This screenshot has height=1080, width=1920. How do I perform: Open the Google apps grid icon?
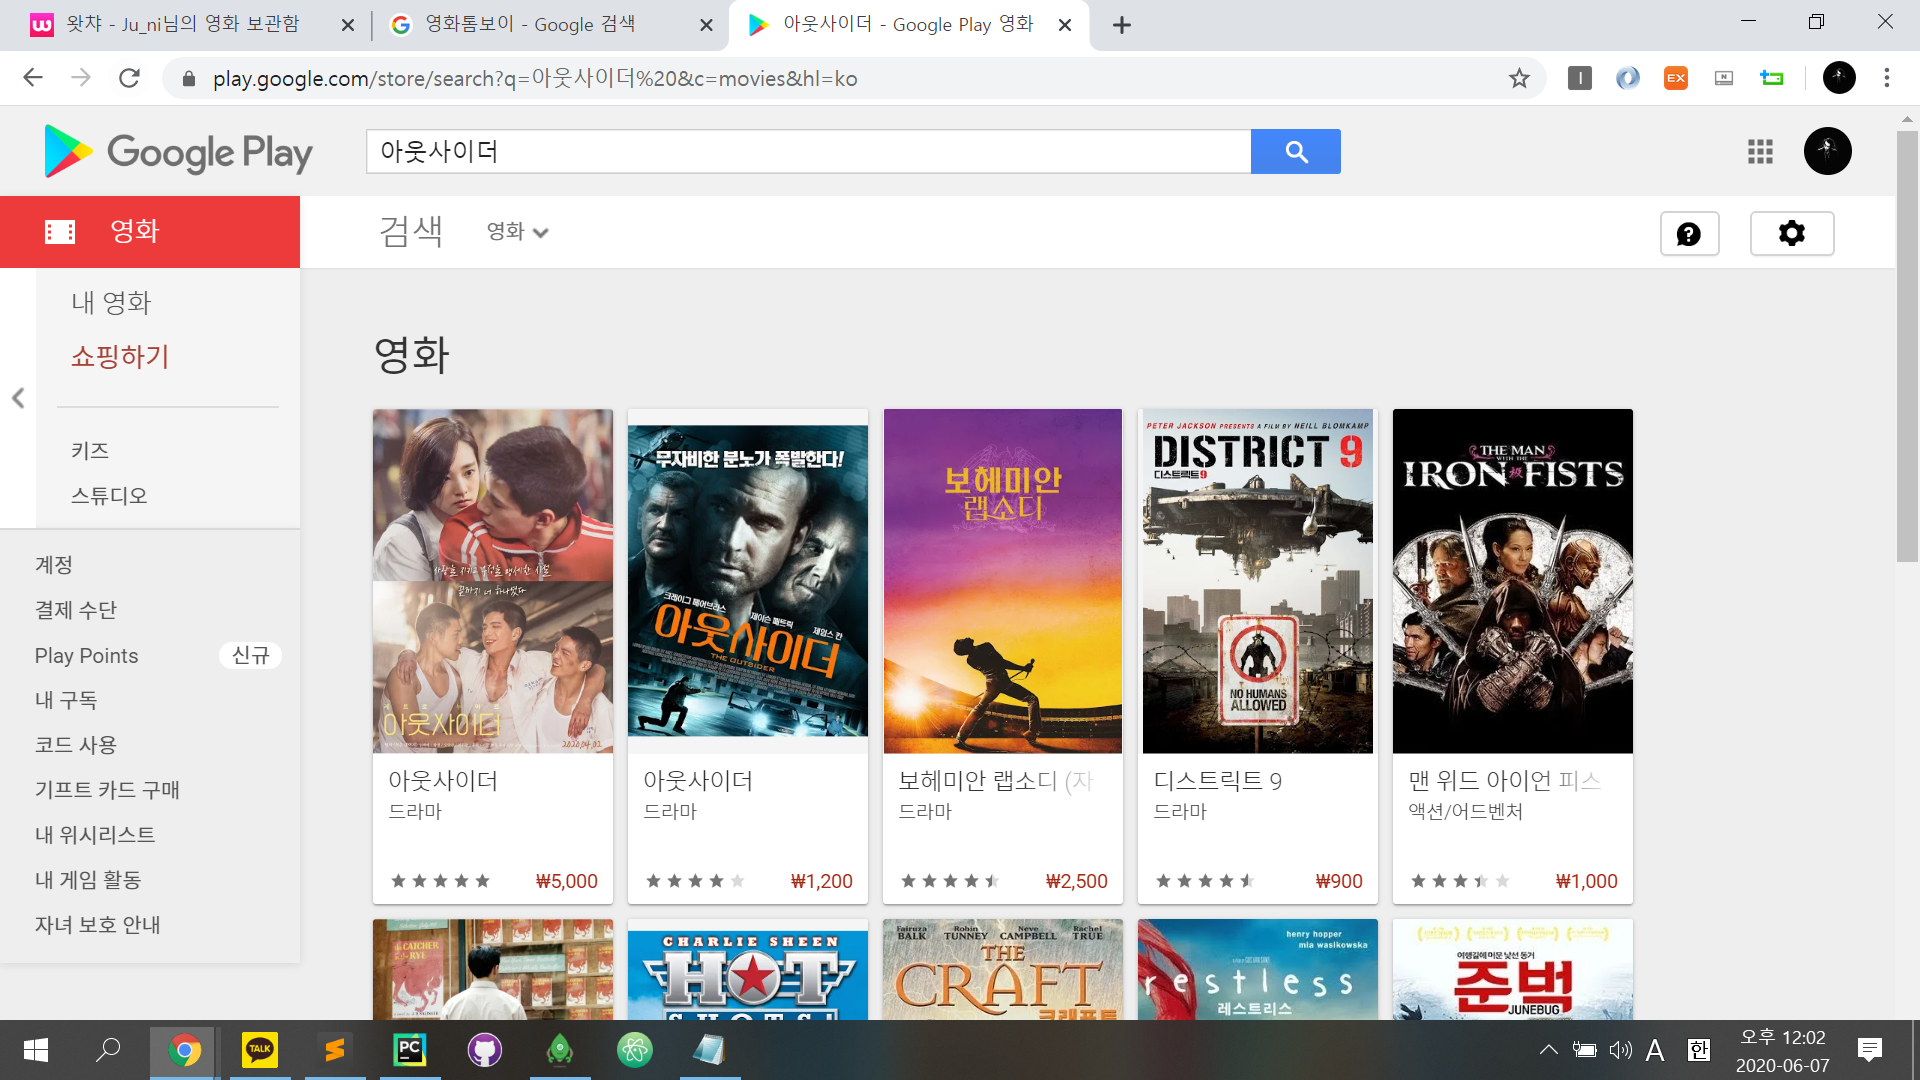(x=1760, y=152)
